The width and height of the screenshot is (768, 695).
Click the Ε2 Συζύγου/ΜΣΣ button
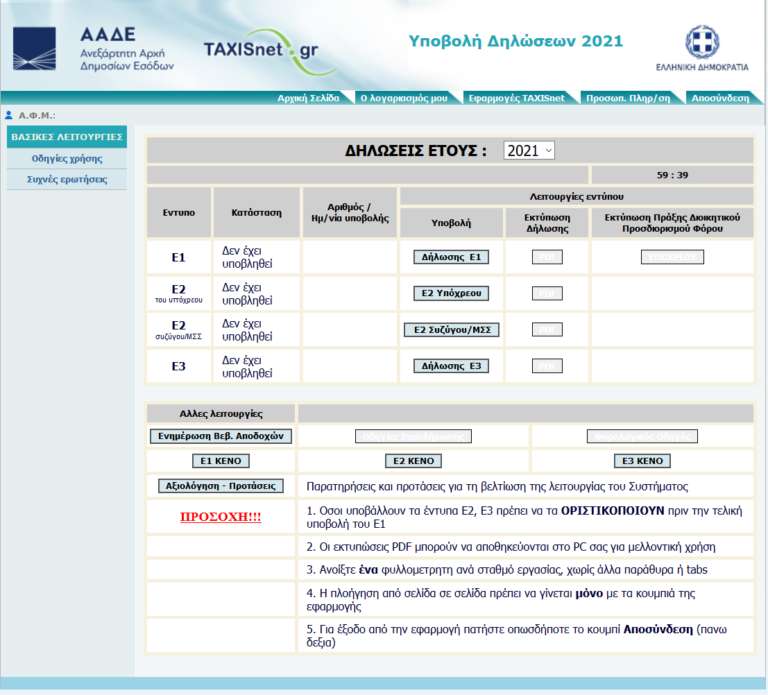[452, 330]
